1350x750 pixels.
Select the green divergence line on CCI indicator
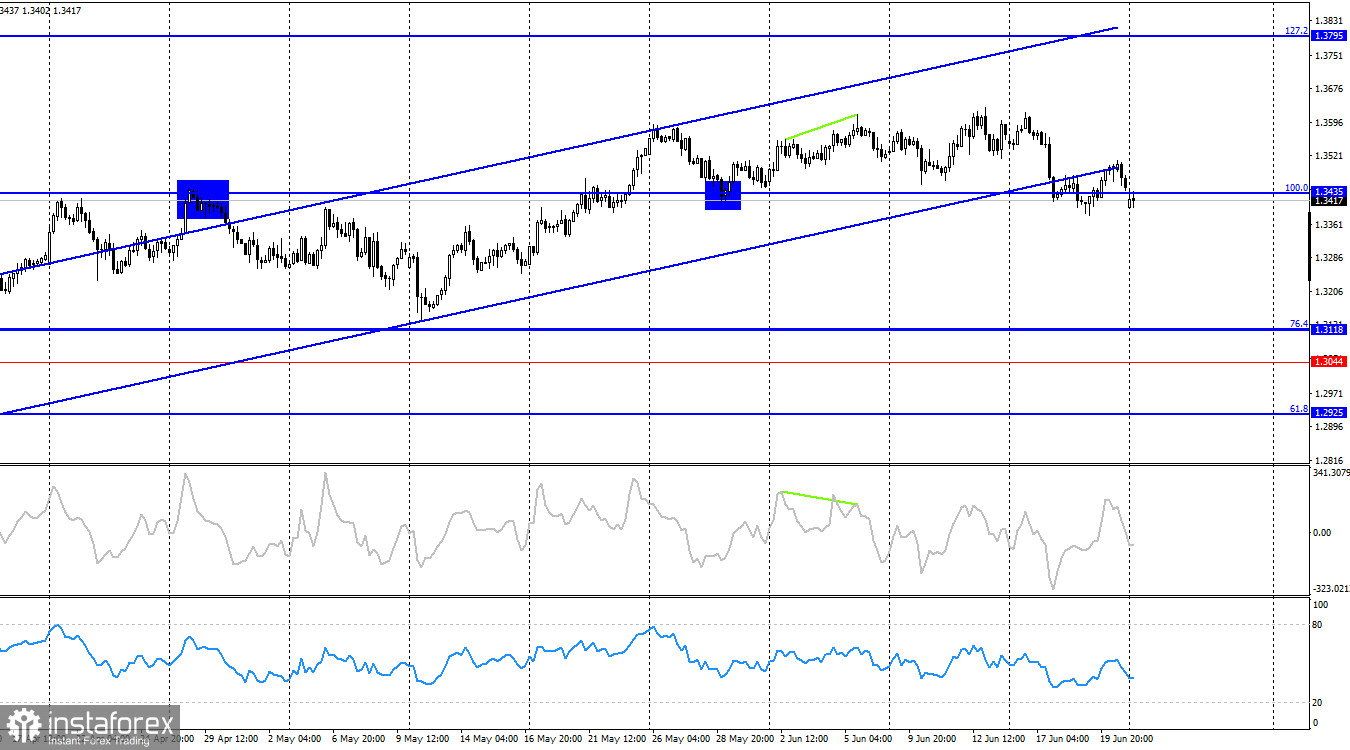[x=819, y=497]
